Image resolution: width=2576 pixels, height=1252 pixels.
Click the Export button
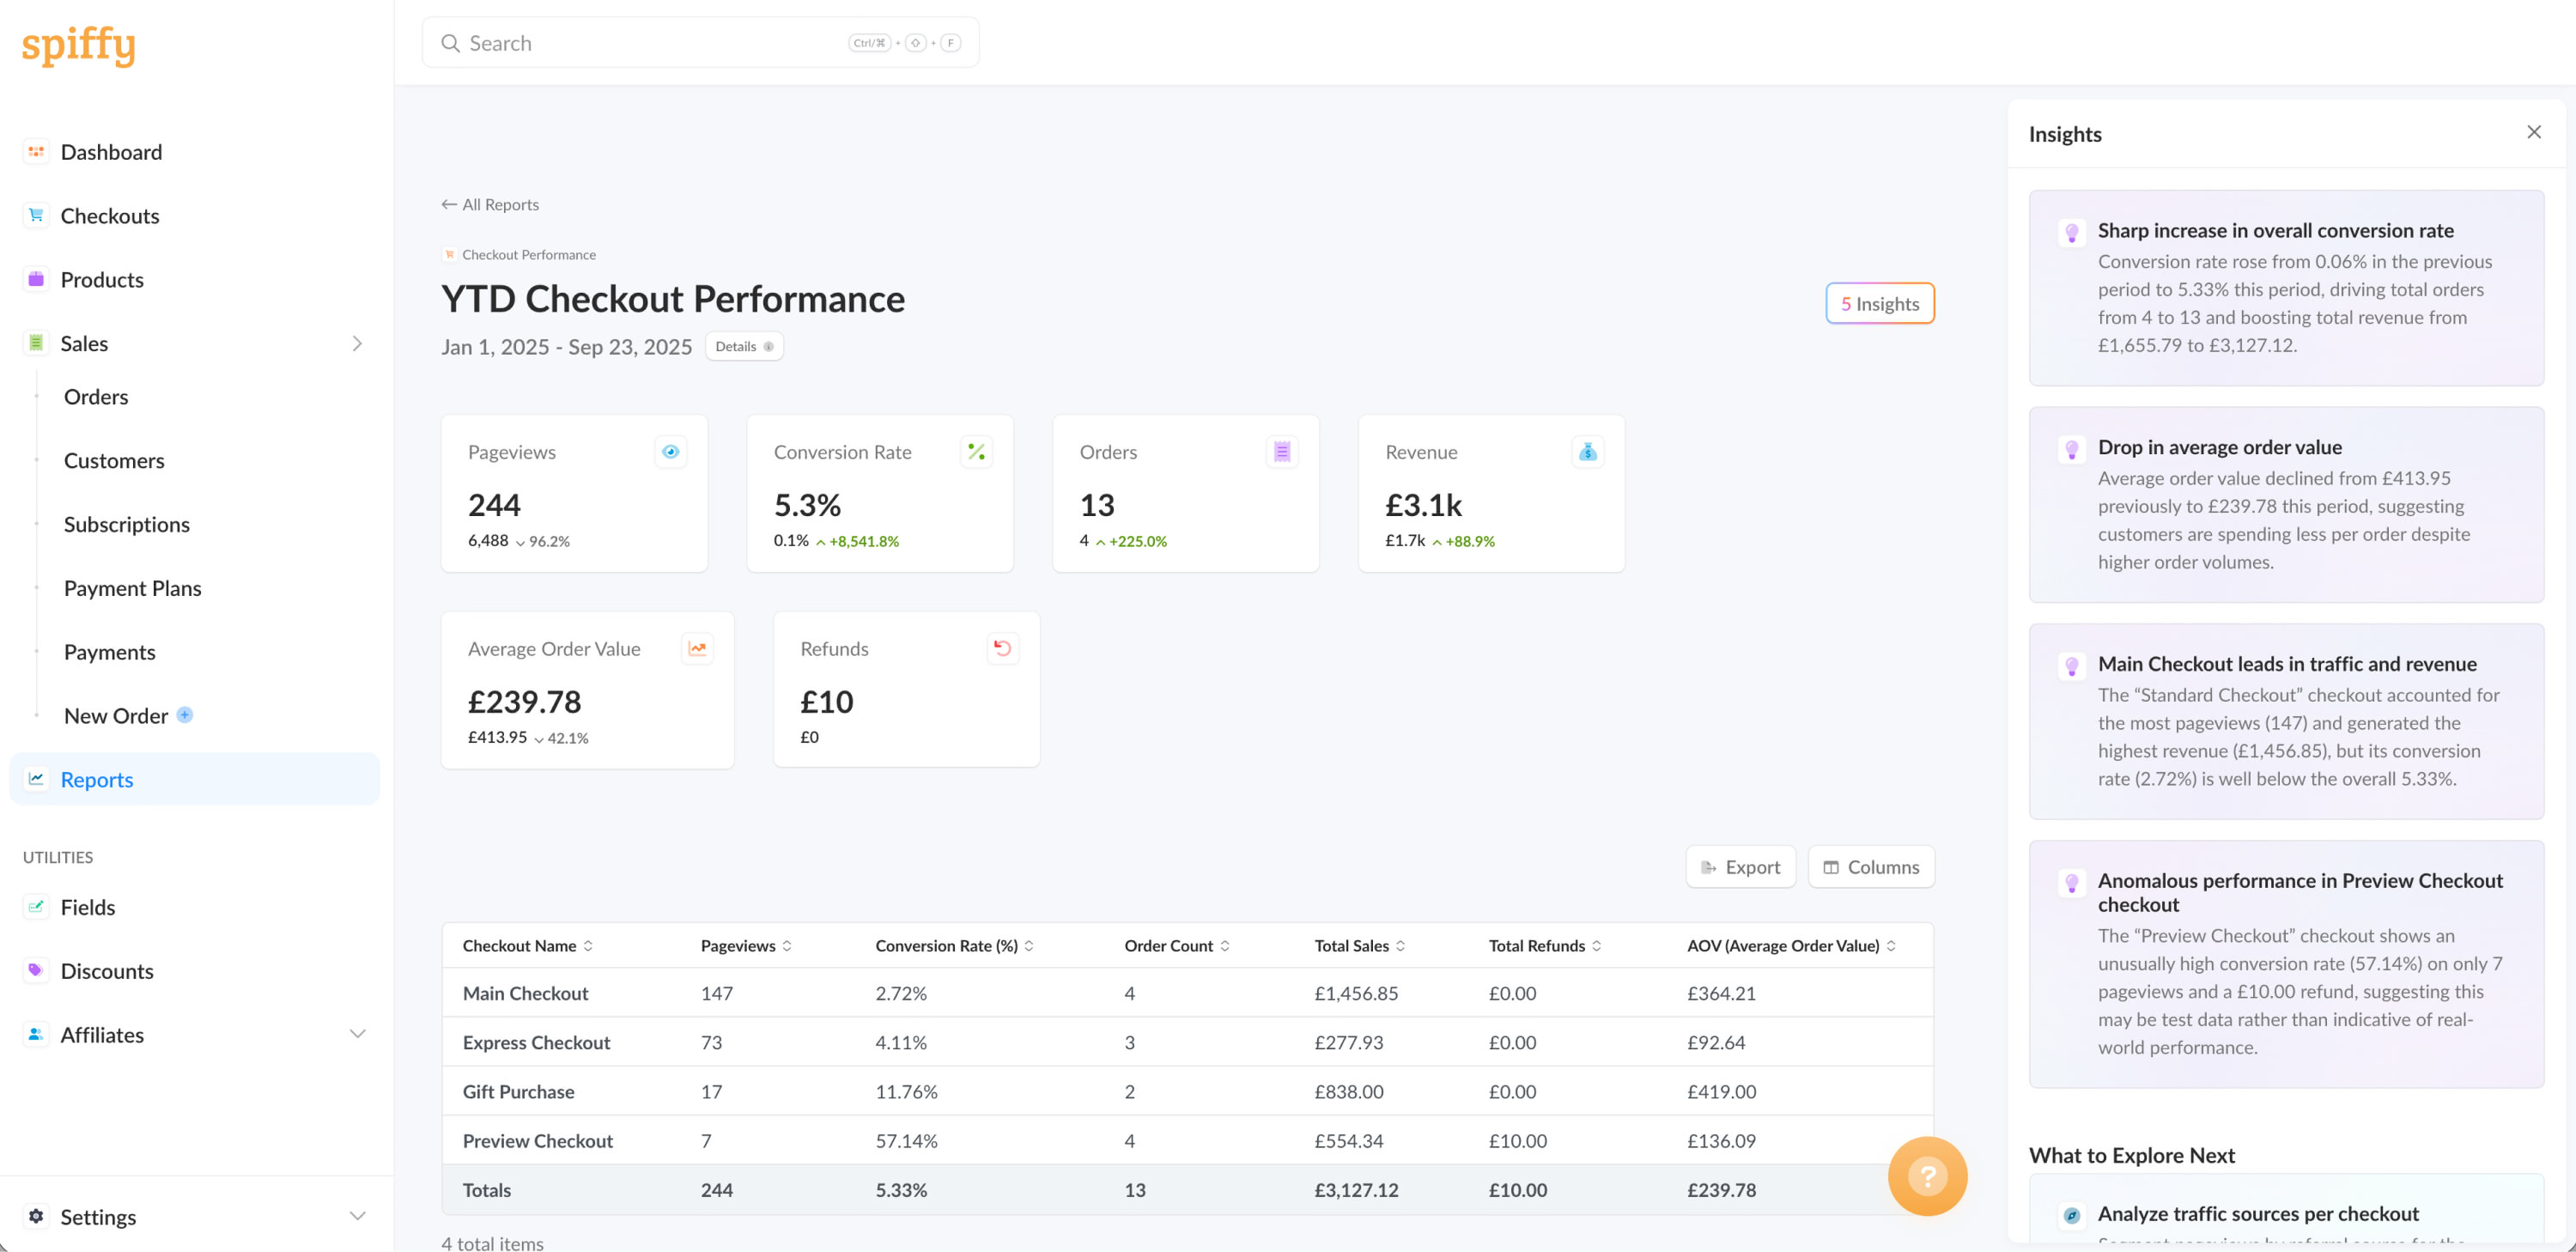pyautogui.click(x=1740, y=867)
